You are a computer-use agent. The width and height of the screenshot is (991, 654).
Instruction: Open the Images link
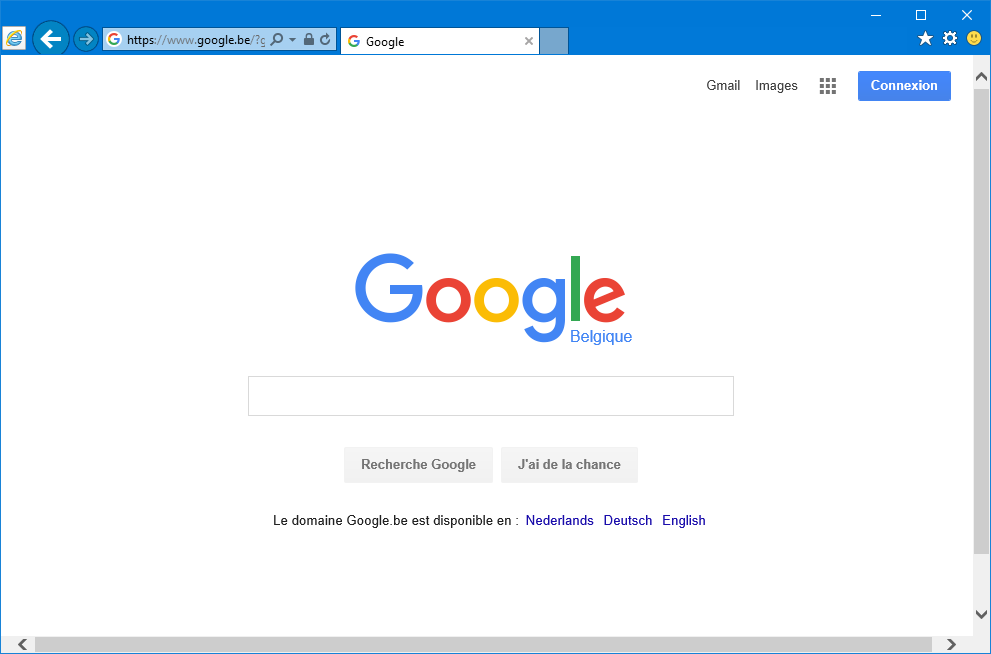(x=776, y=85)
